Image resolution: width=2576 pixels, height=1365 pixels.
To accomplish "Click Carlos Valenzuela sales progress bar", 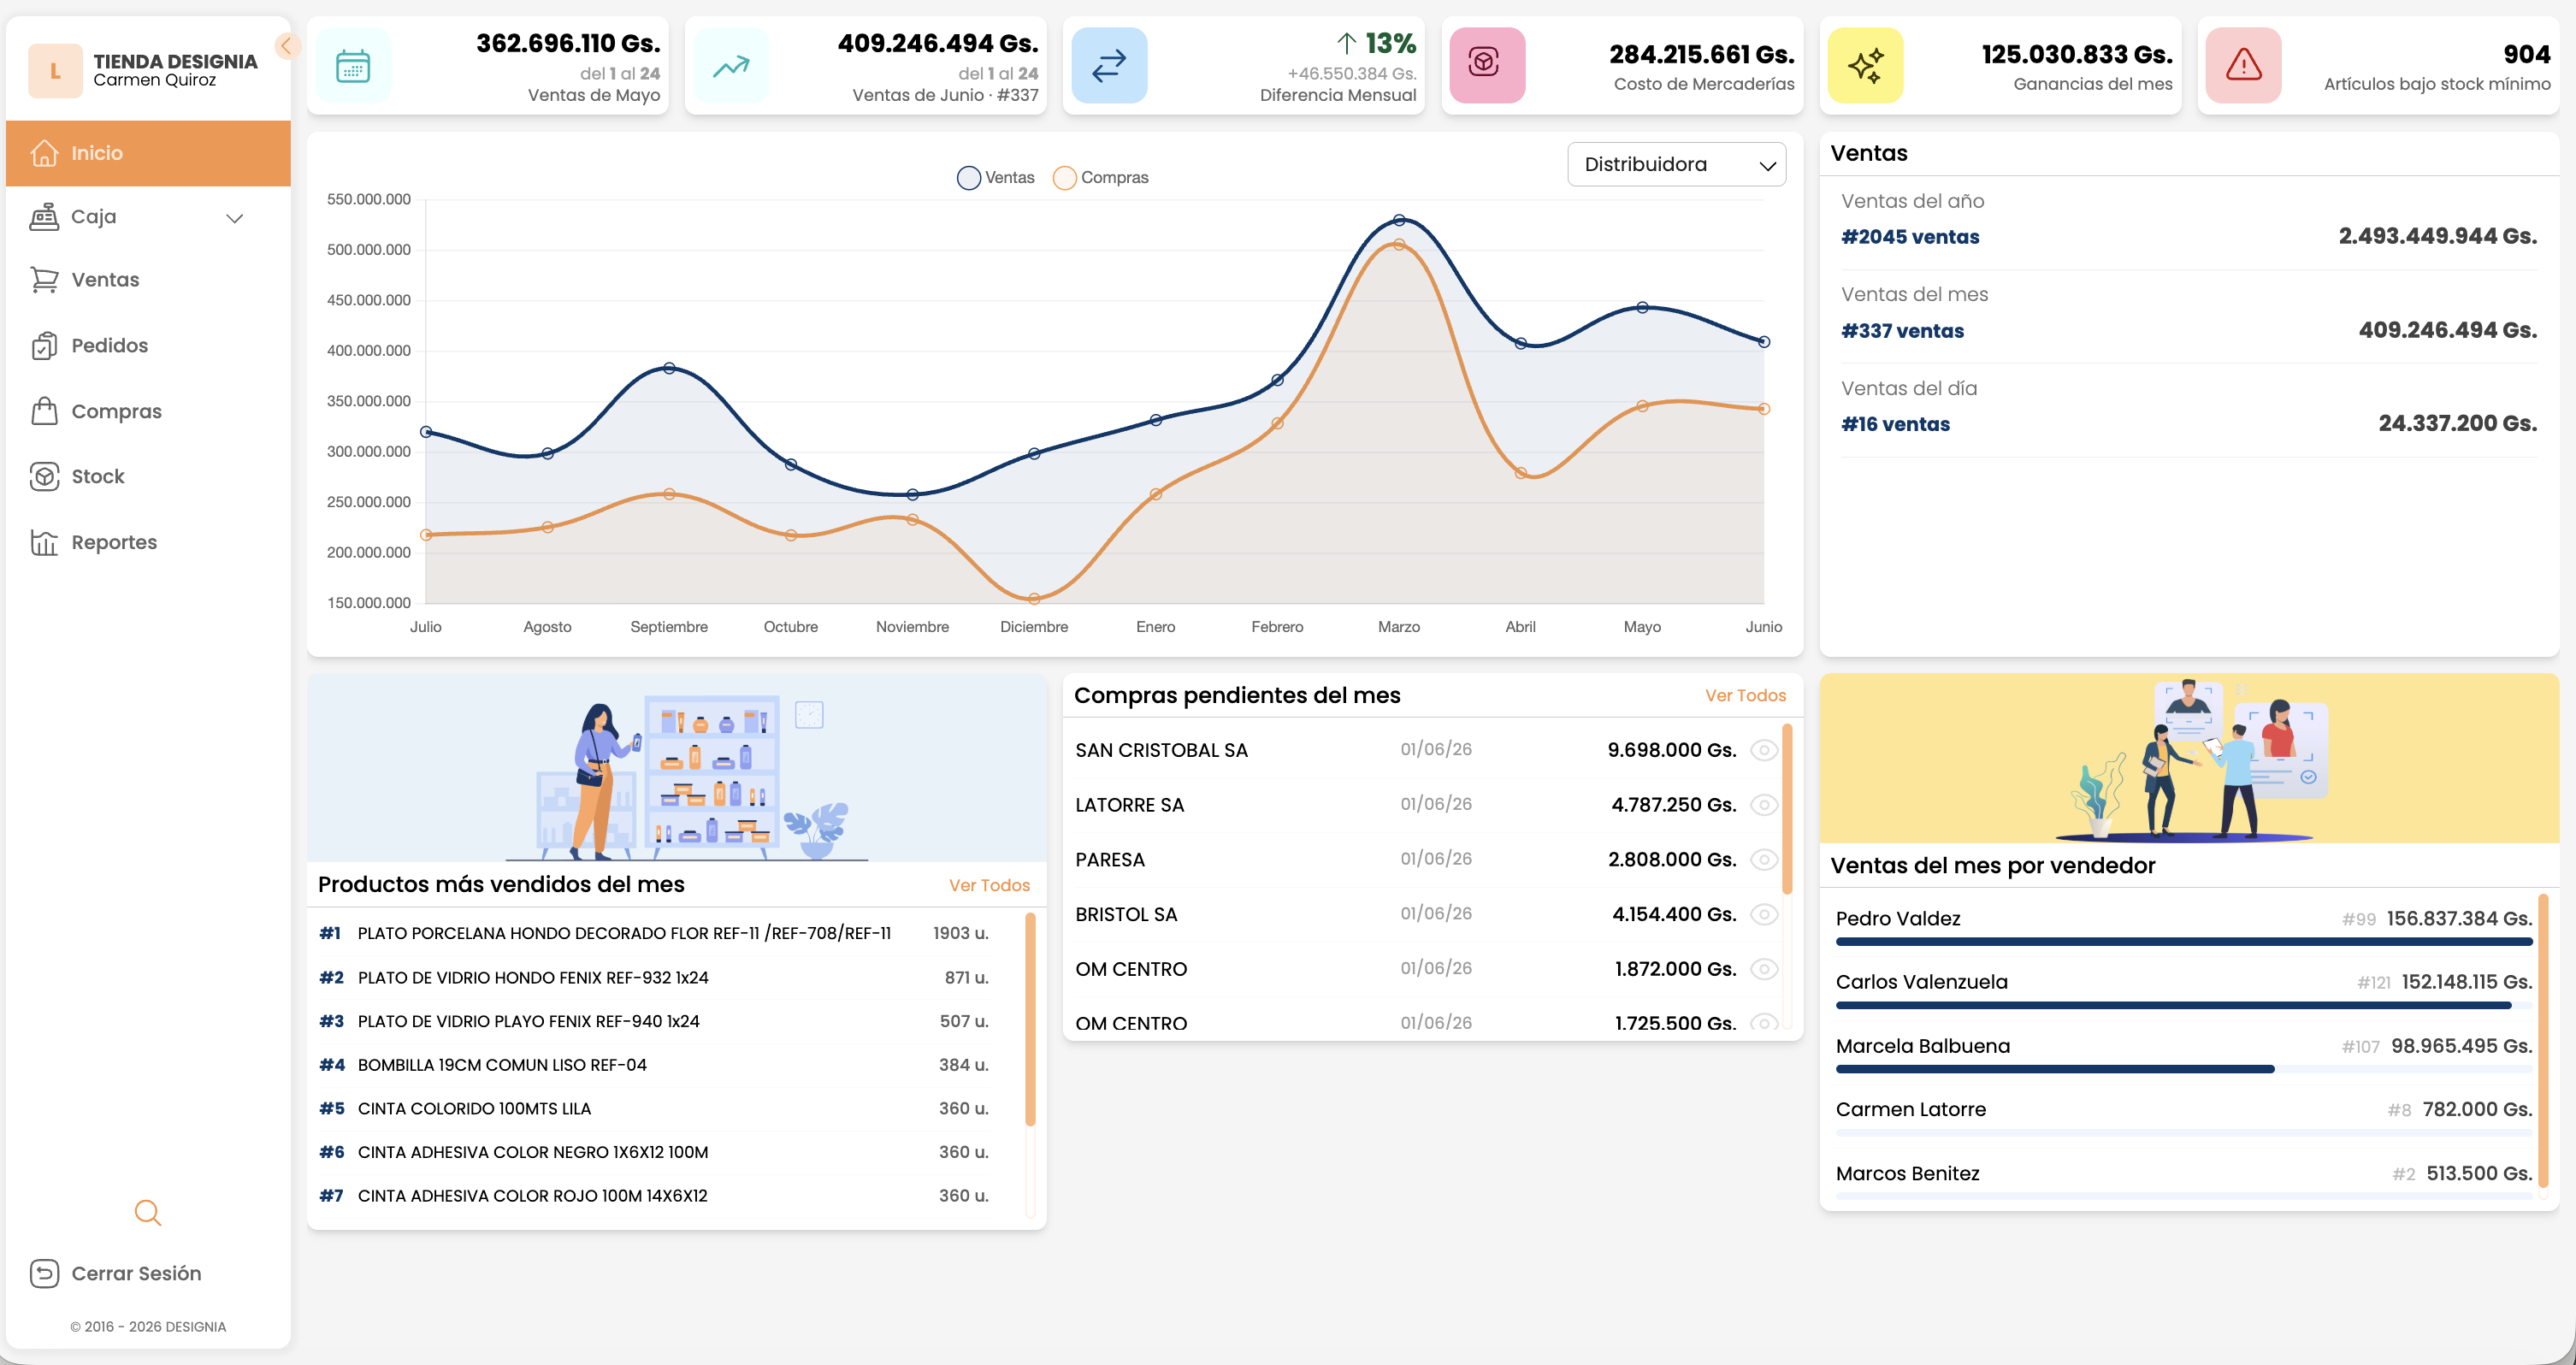I will 2184,1005.
